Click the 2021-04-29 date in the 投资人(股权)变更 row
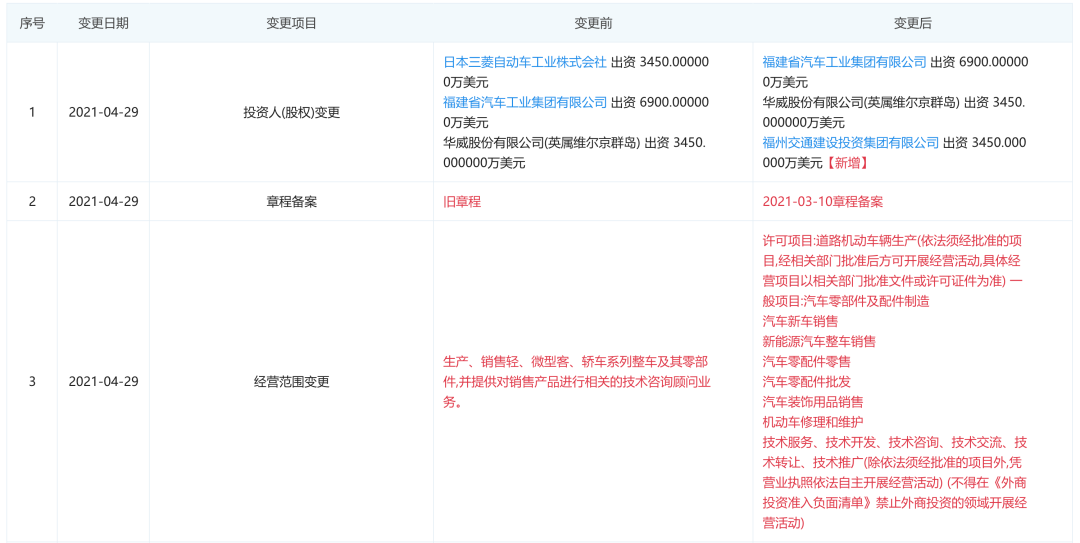Image resolution: width=1080 pixels, height=543 pixels. tap(103, 112)
